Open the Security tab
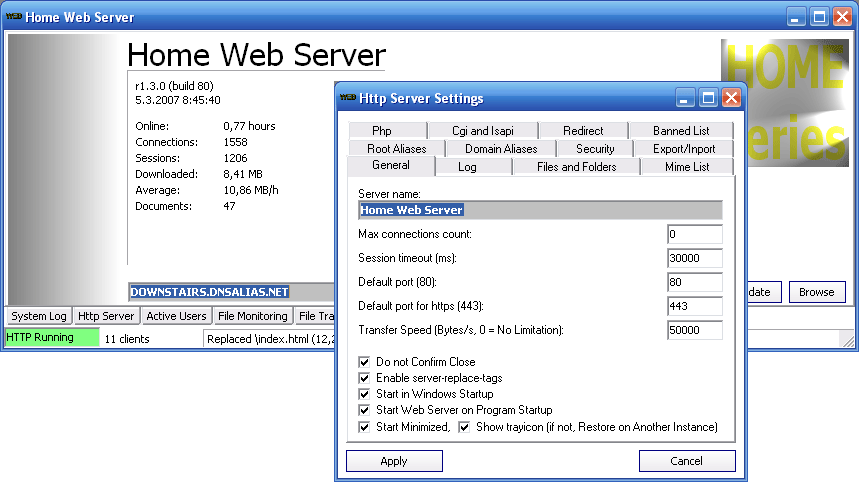859x482 pixels. [x=595, y=149]
